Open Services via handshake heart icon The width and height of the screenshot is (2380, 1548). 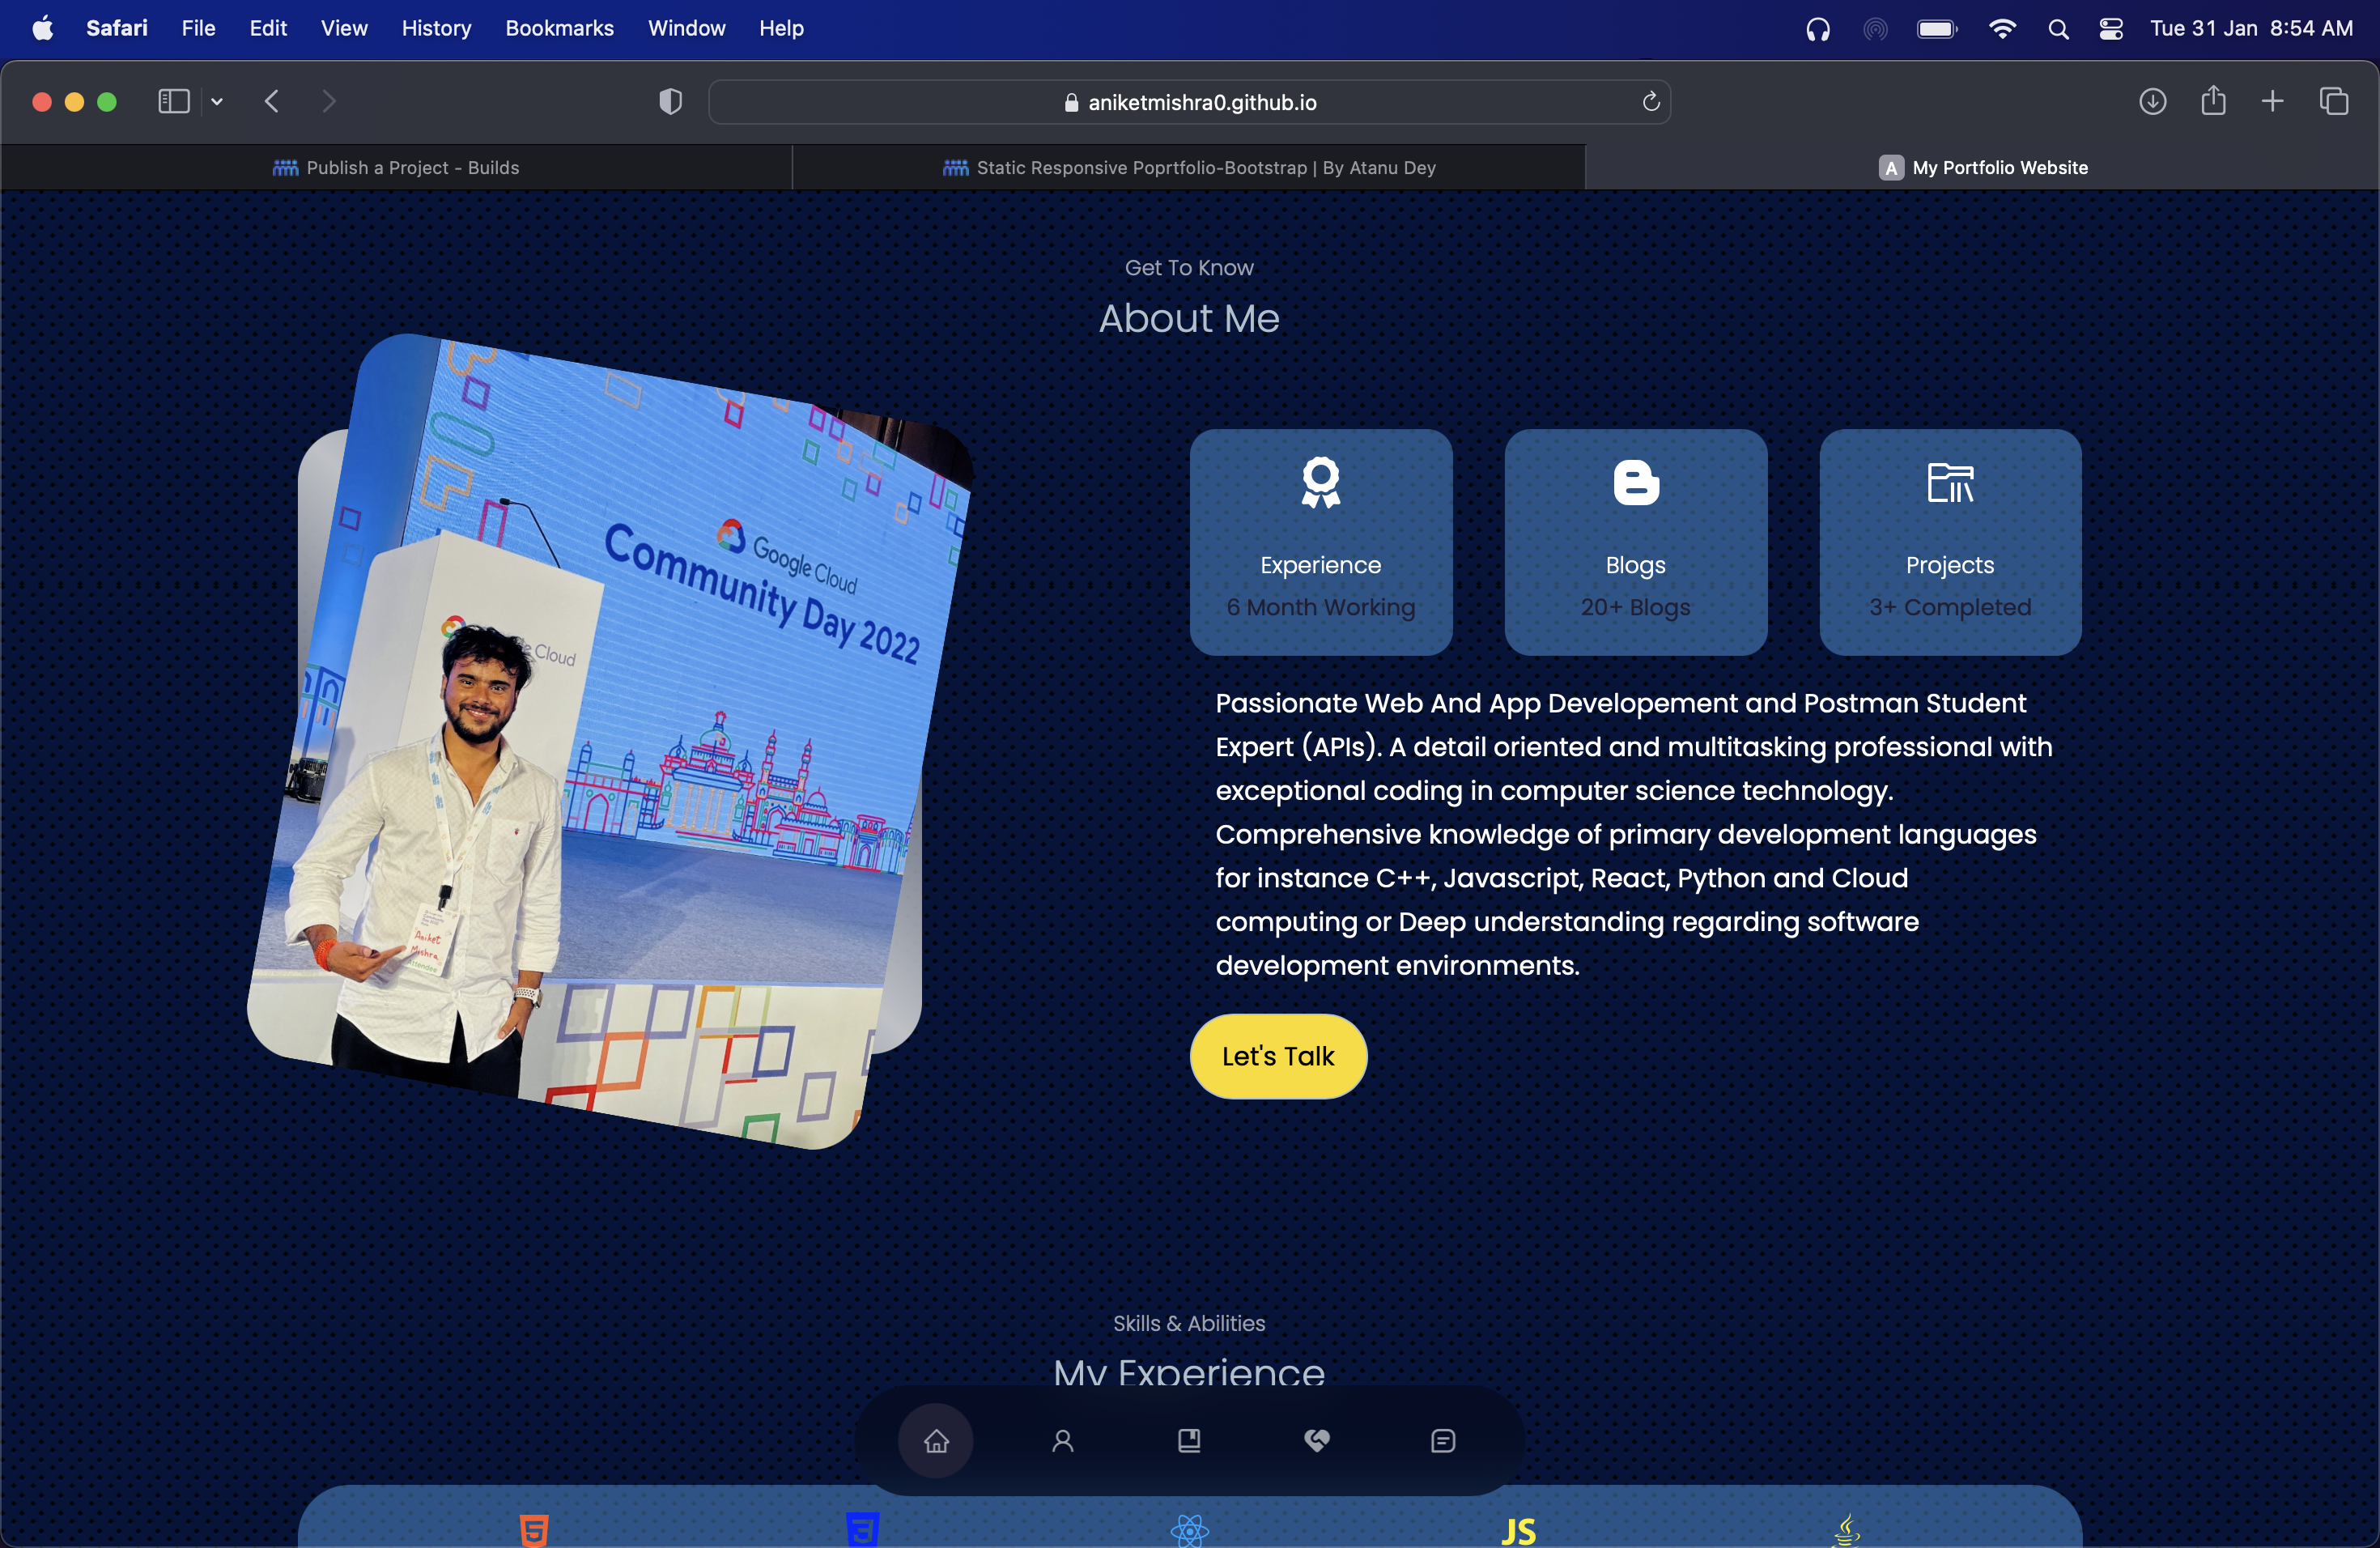coord(1316,1440)
